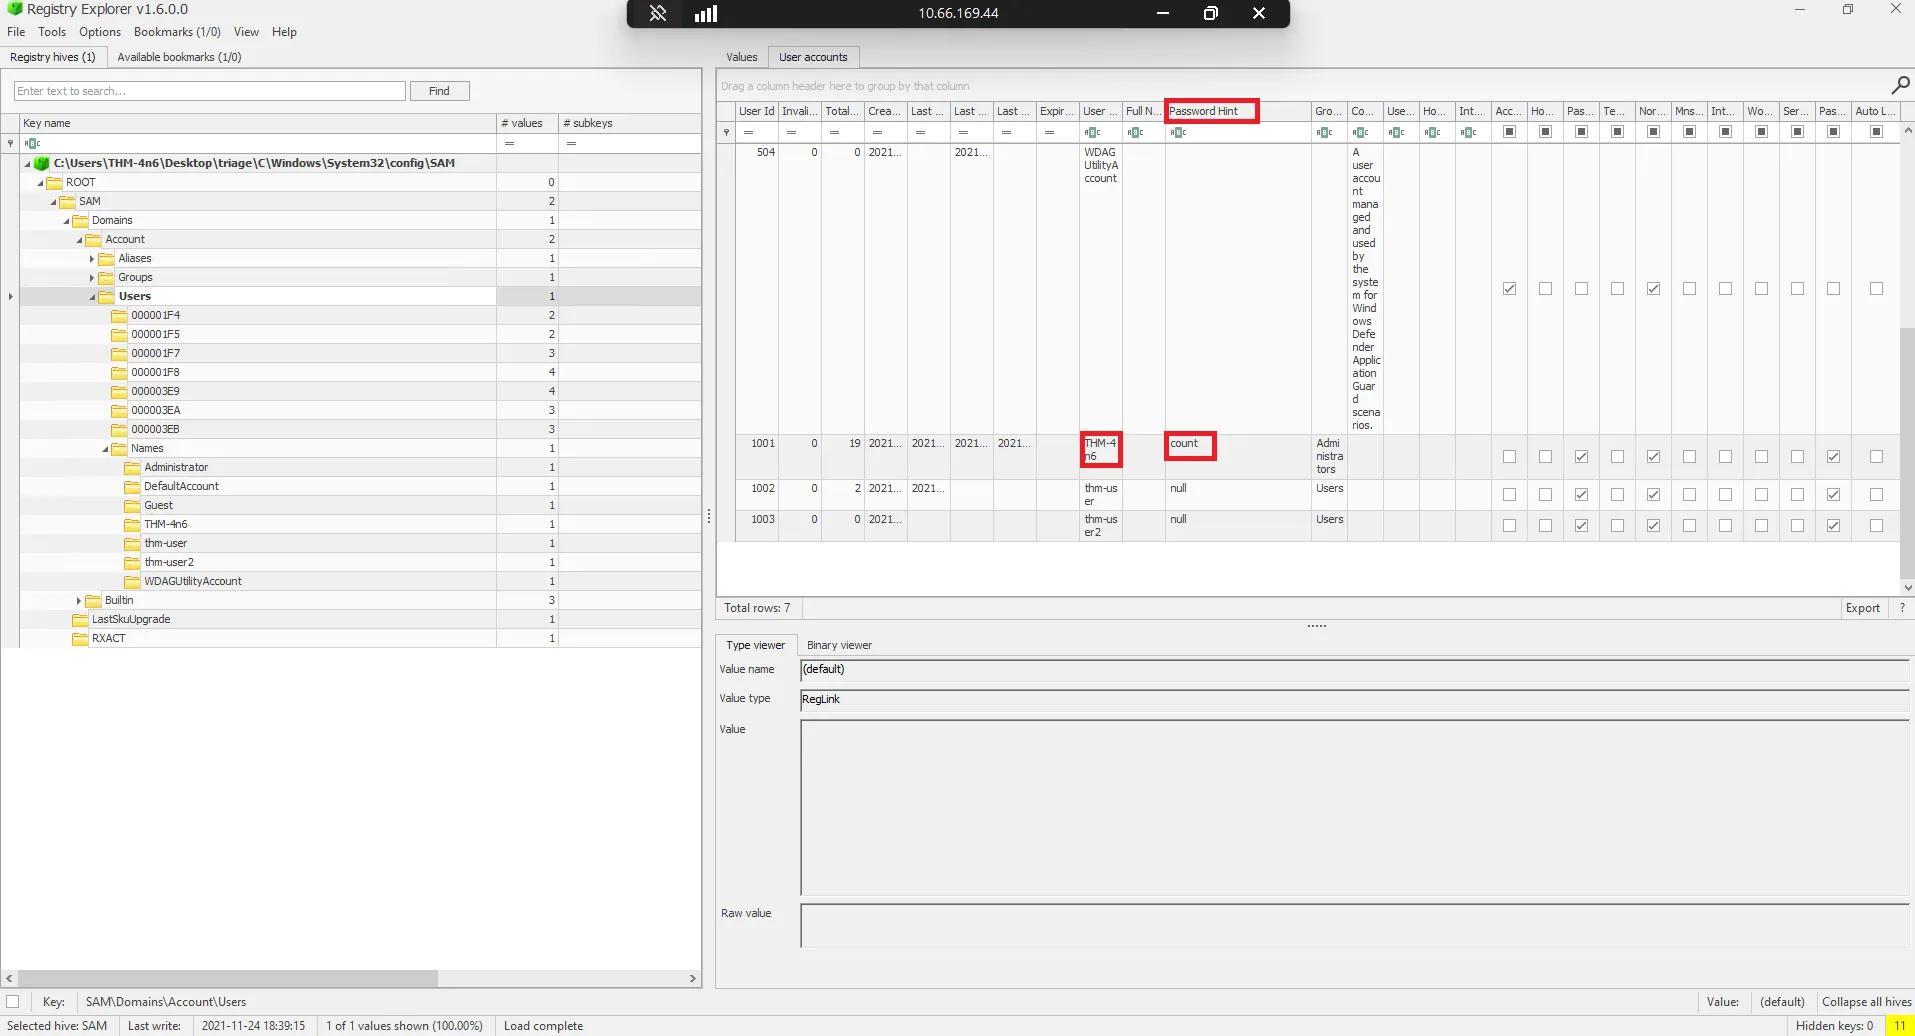Screen dimensions: 1915x1036
Task: Click folder icon of Aliases key
Action: [x=107, y=258]
